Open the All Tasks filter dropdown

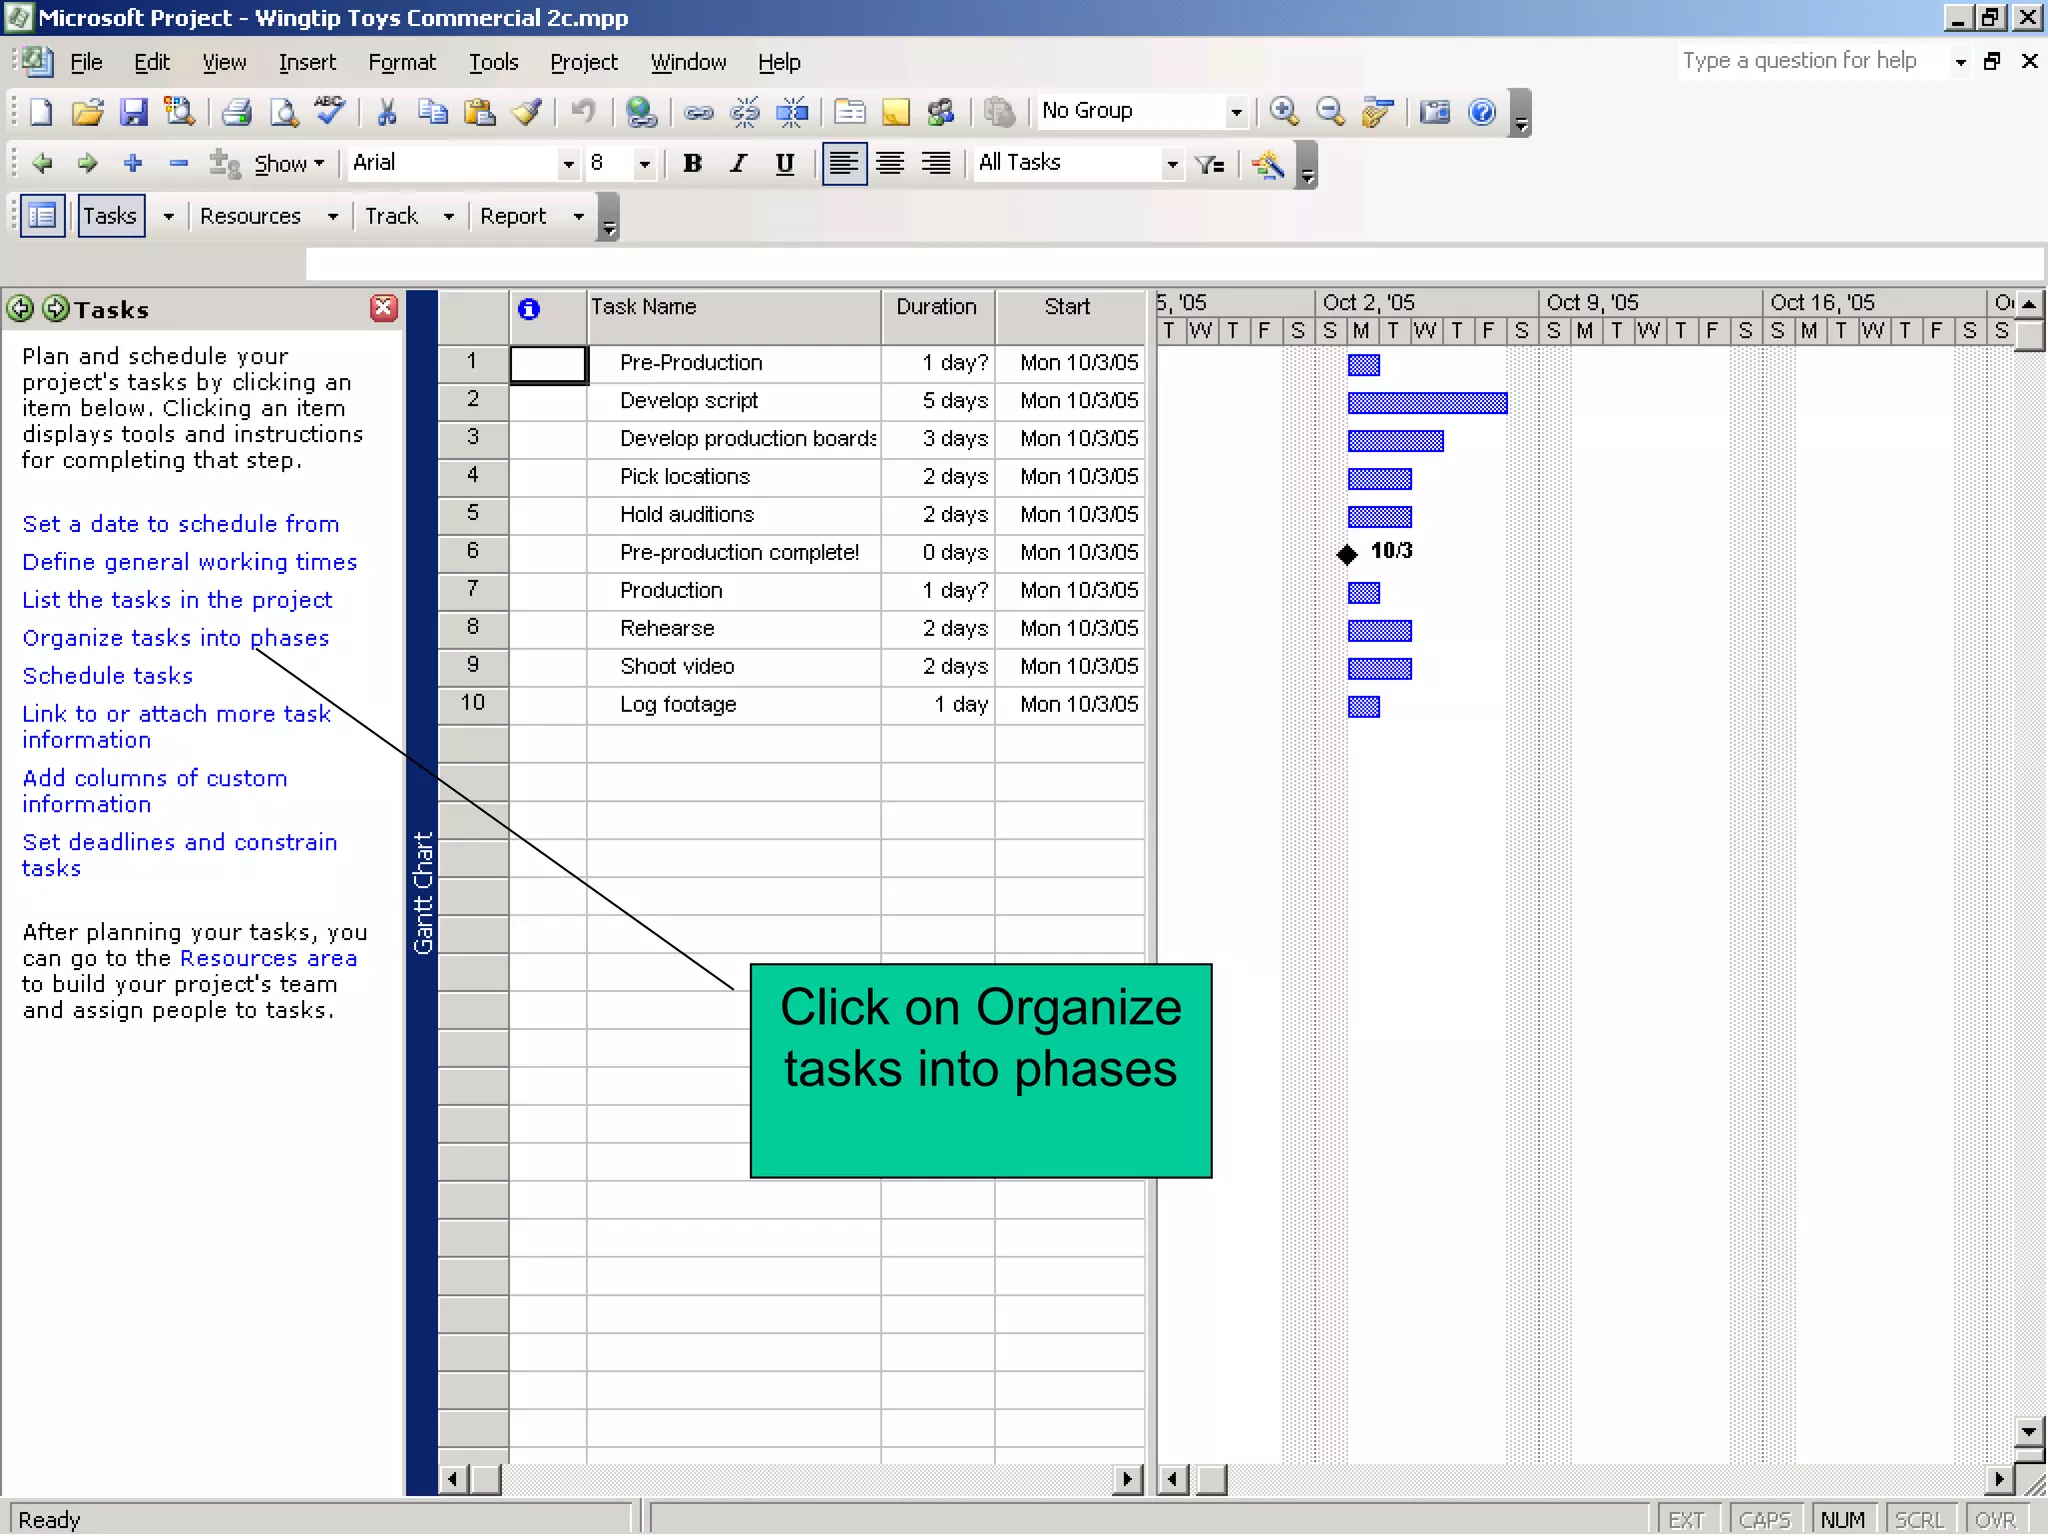click(1172, 164)
